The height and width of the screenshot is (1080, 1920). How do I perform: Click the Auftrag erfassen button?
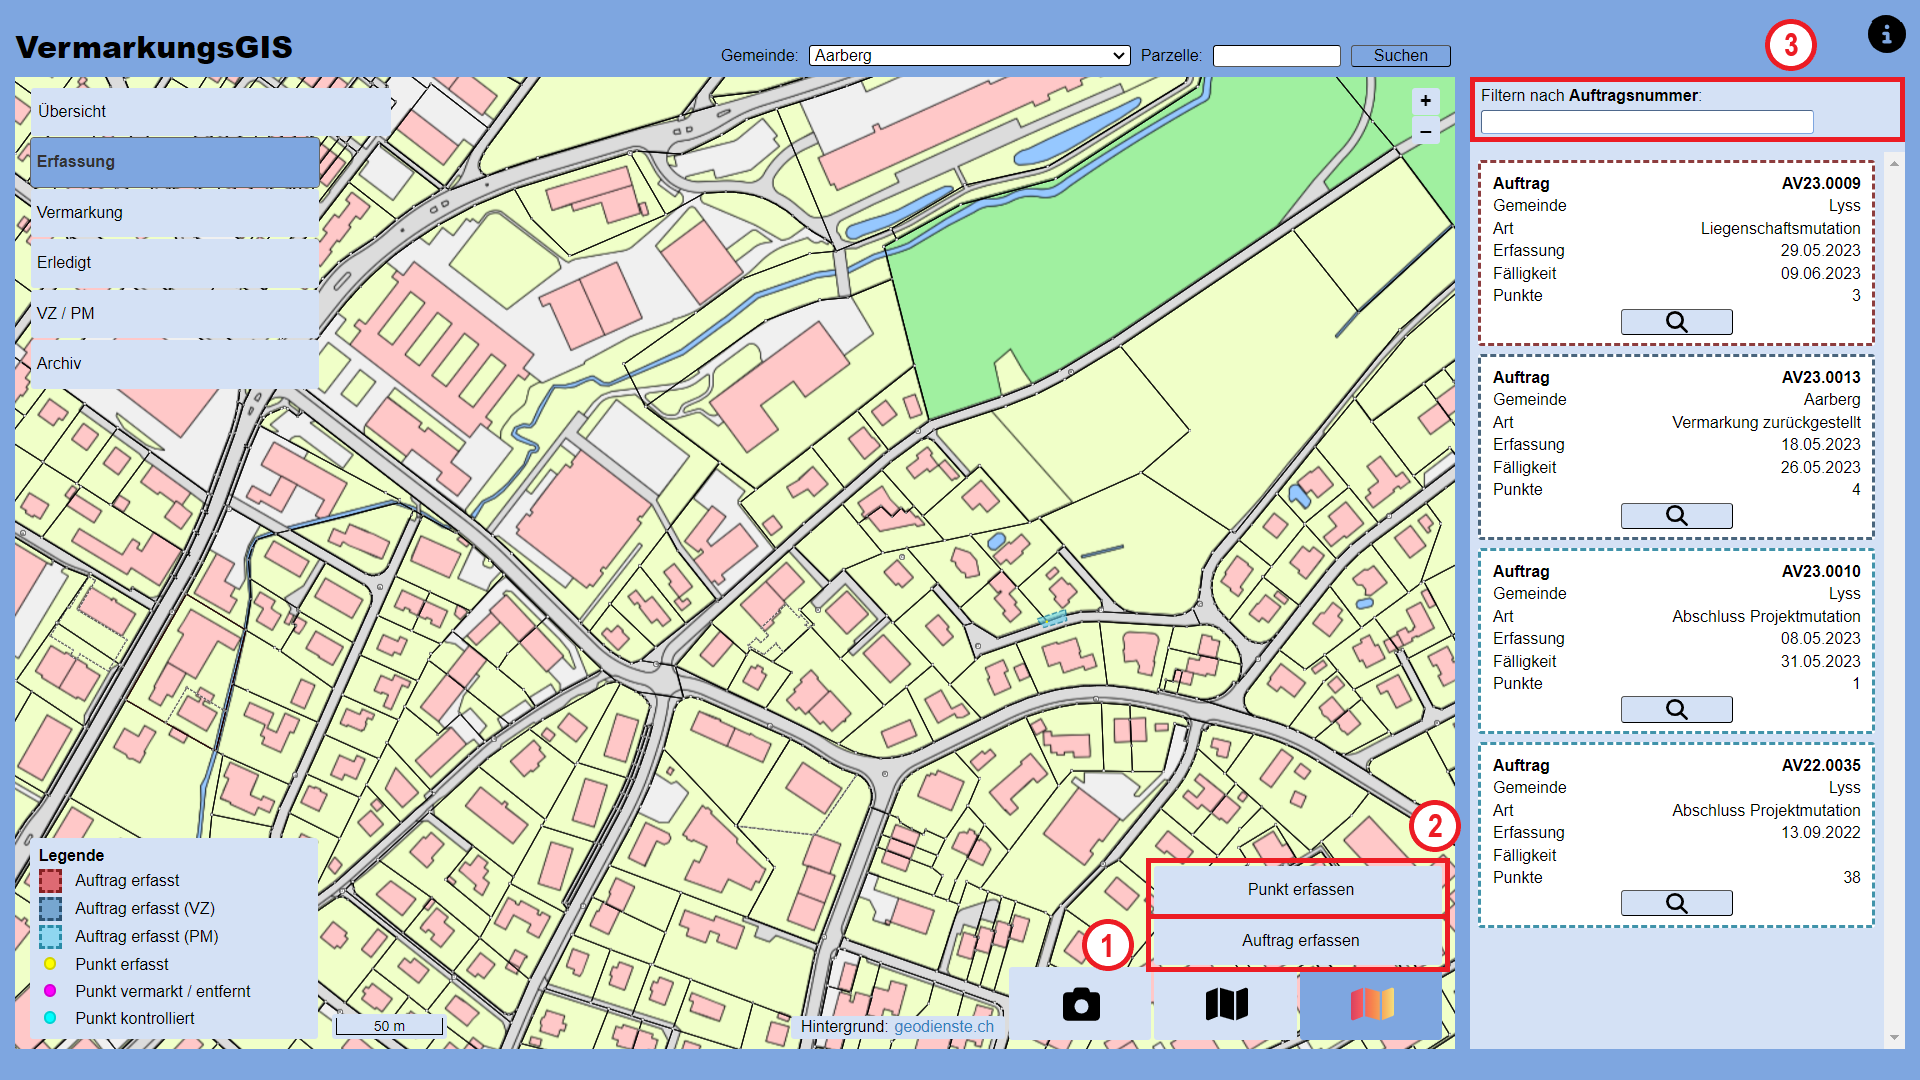point(1300,940)
